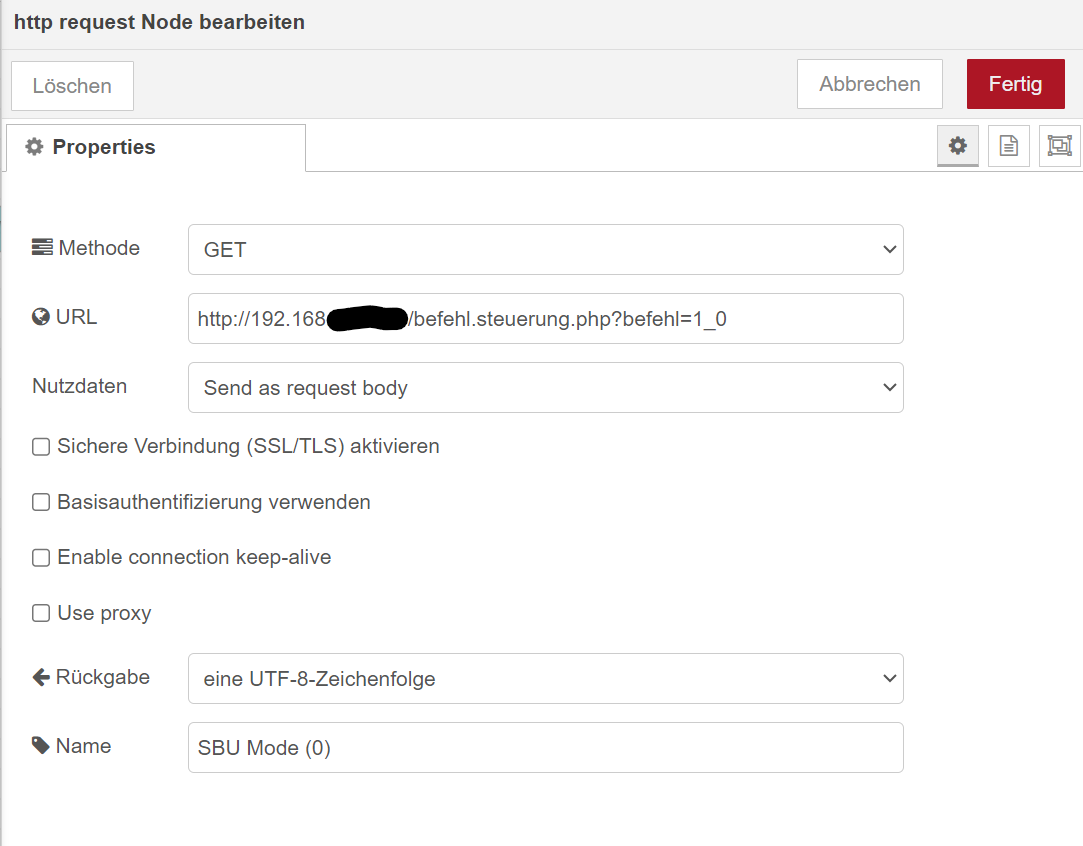Open the Methode GET dropdown

[545, 250]
